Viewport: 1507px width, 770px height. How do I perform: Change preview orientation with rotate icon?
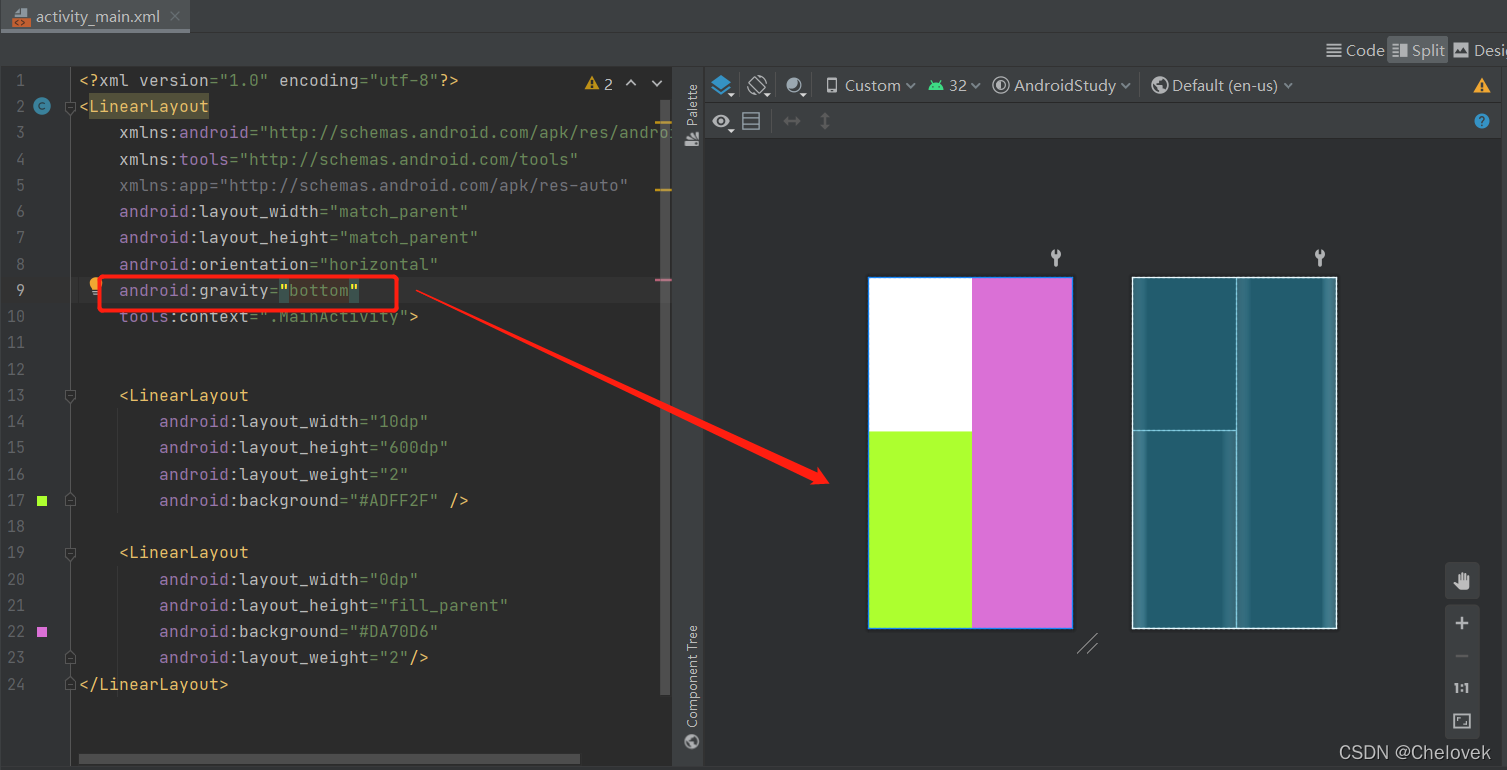(758, 86)
